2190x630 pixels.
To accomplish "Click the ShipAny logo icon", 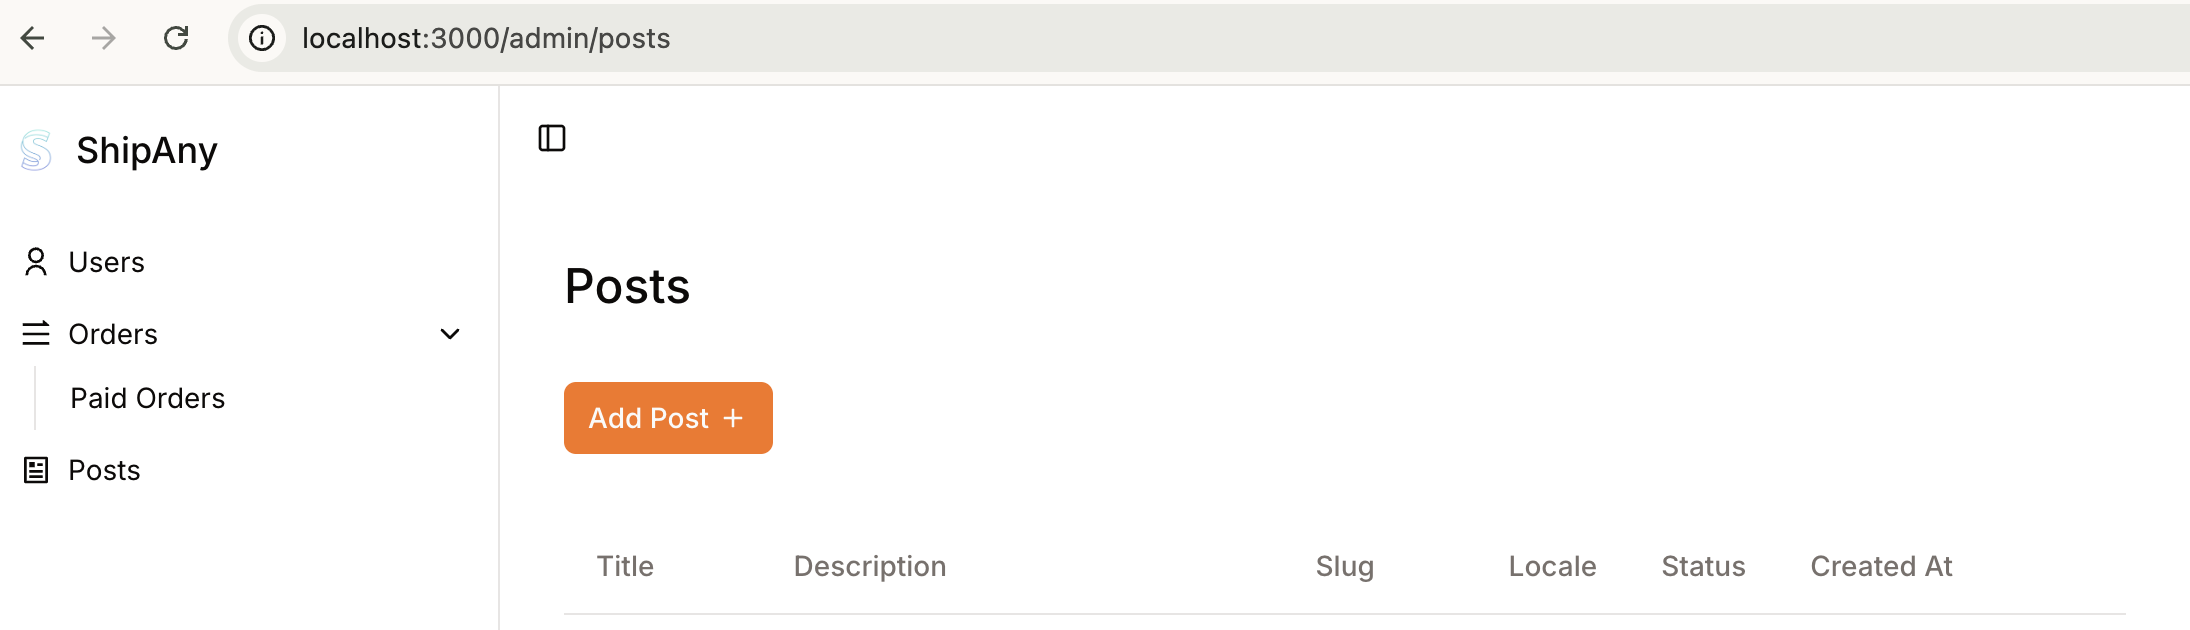I will (x=36, y=151).
